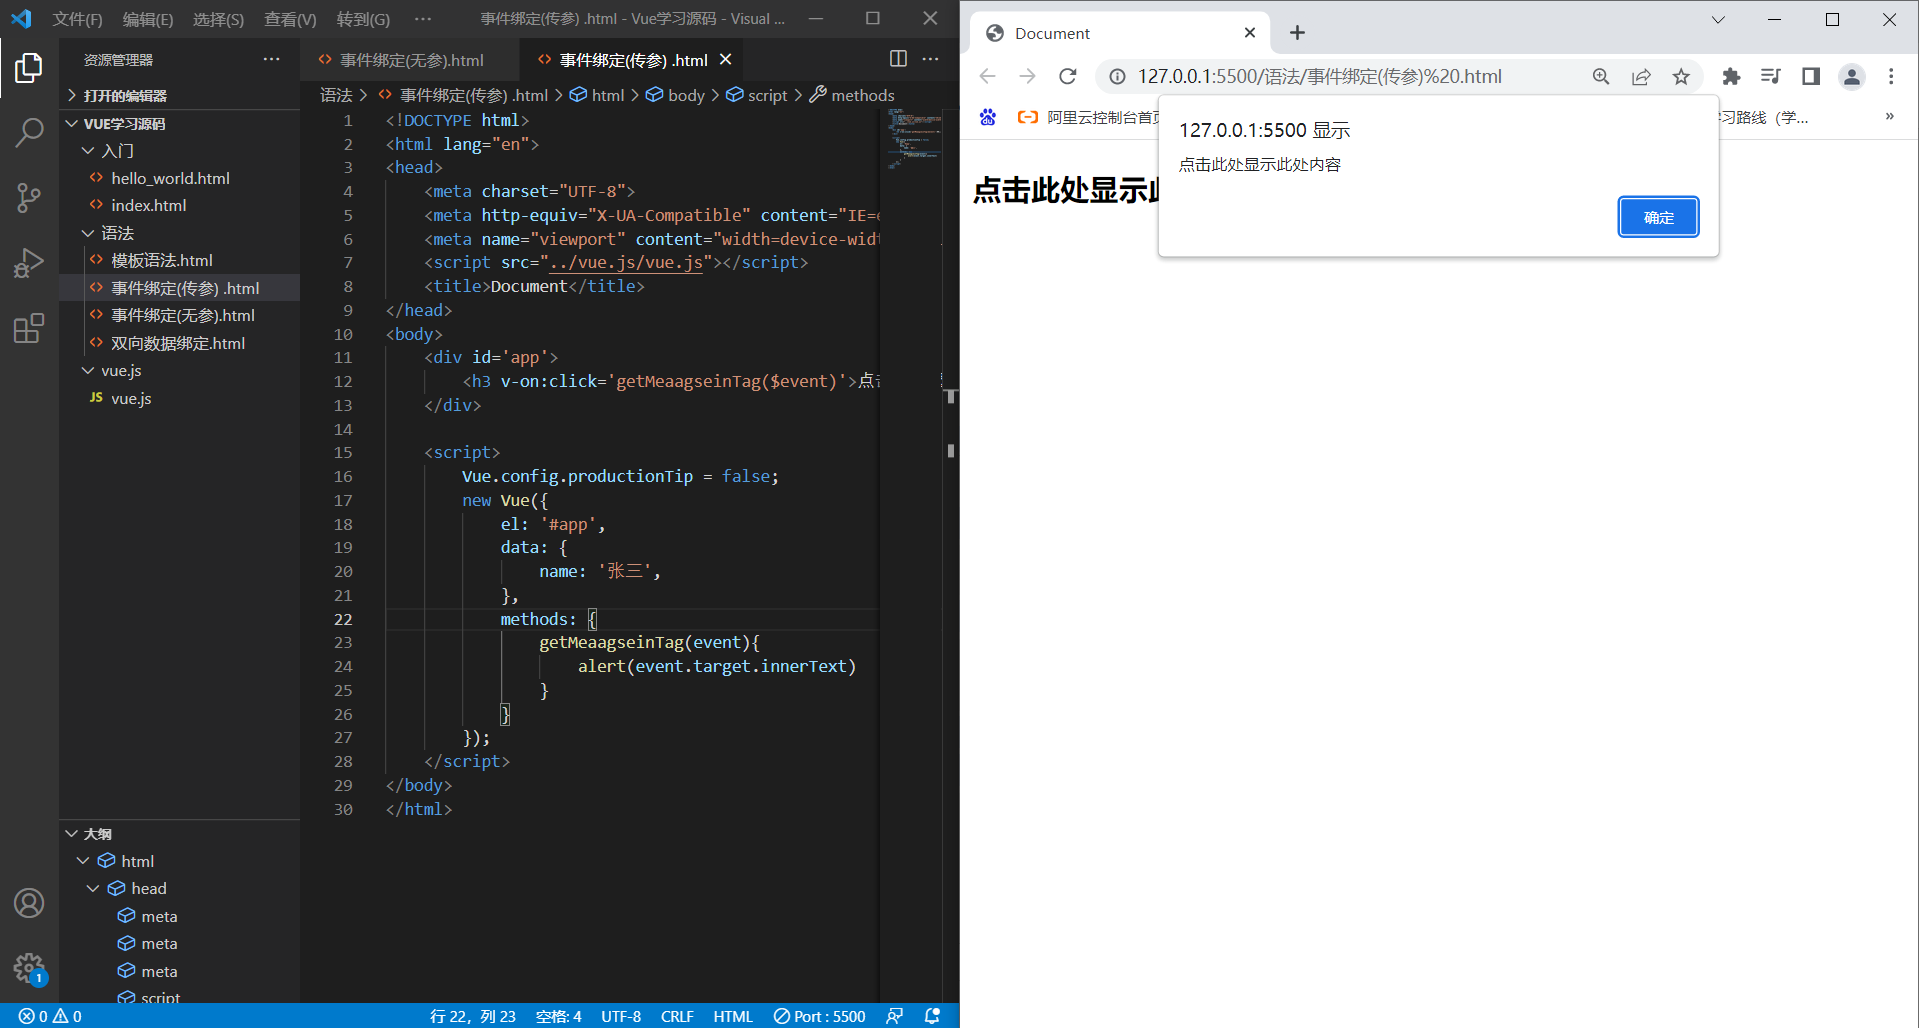This screenshot has height=1028, width=1919.
Task: Open editor more actions ellipsis menu
Action: [x=930, y=59]
